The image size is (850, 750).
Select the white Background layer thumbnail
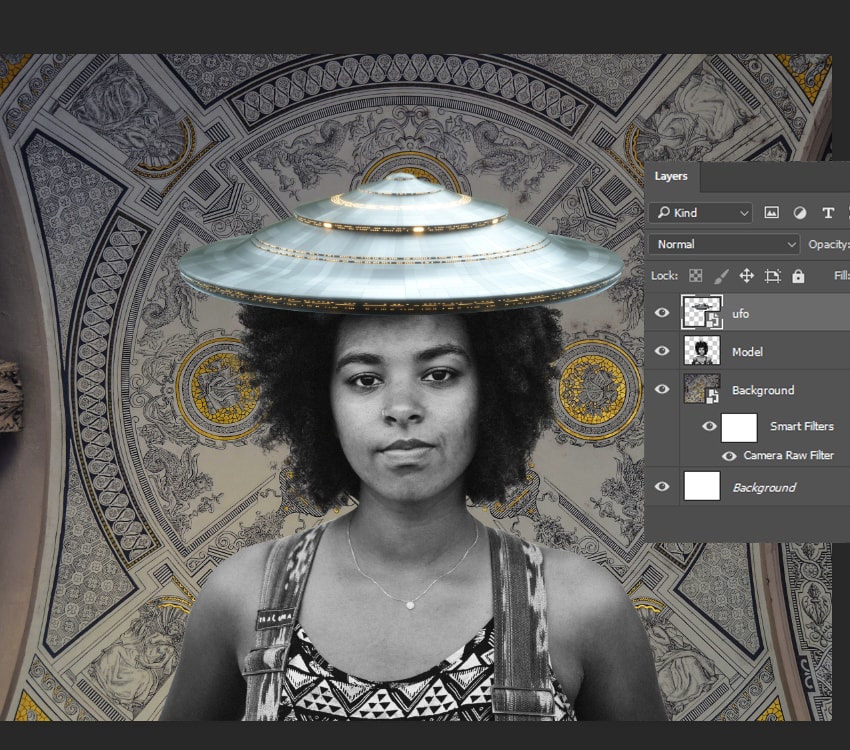pyautogui.click(x=702, y=486)
